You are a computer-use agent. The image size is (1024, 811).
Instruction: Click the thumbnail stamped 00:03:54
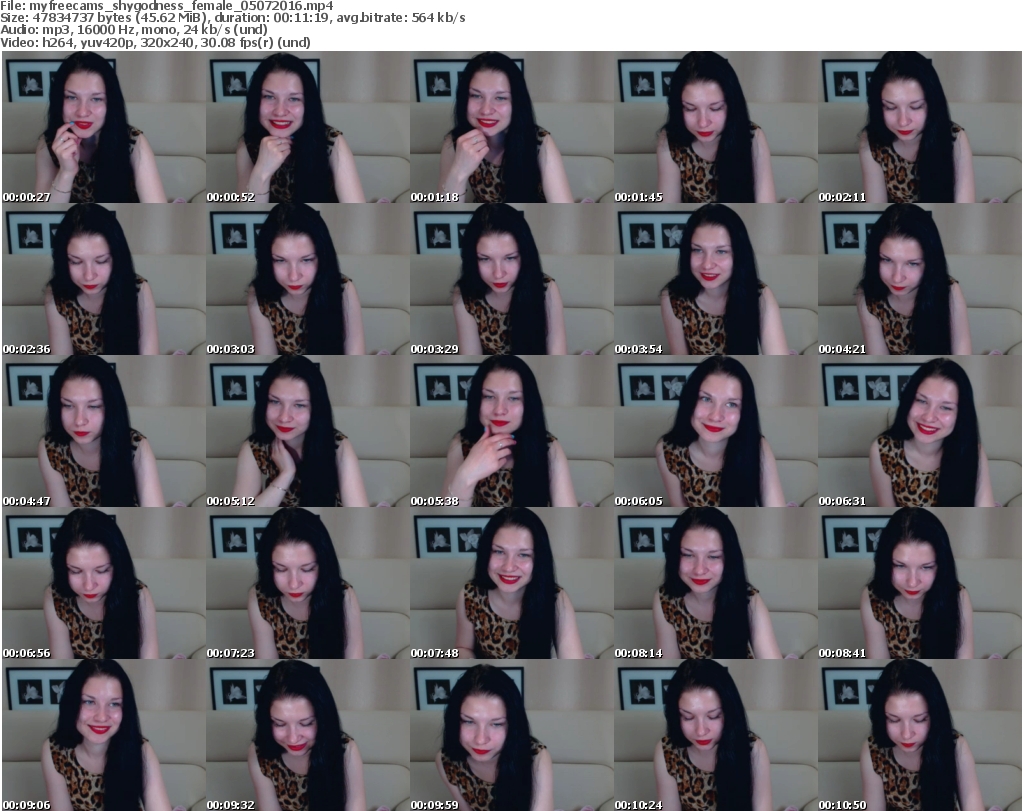coord(716,279)
